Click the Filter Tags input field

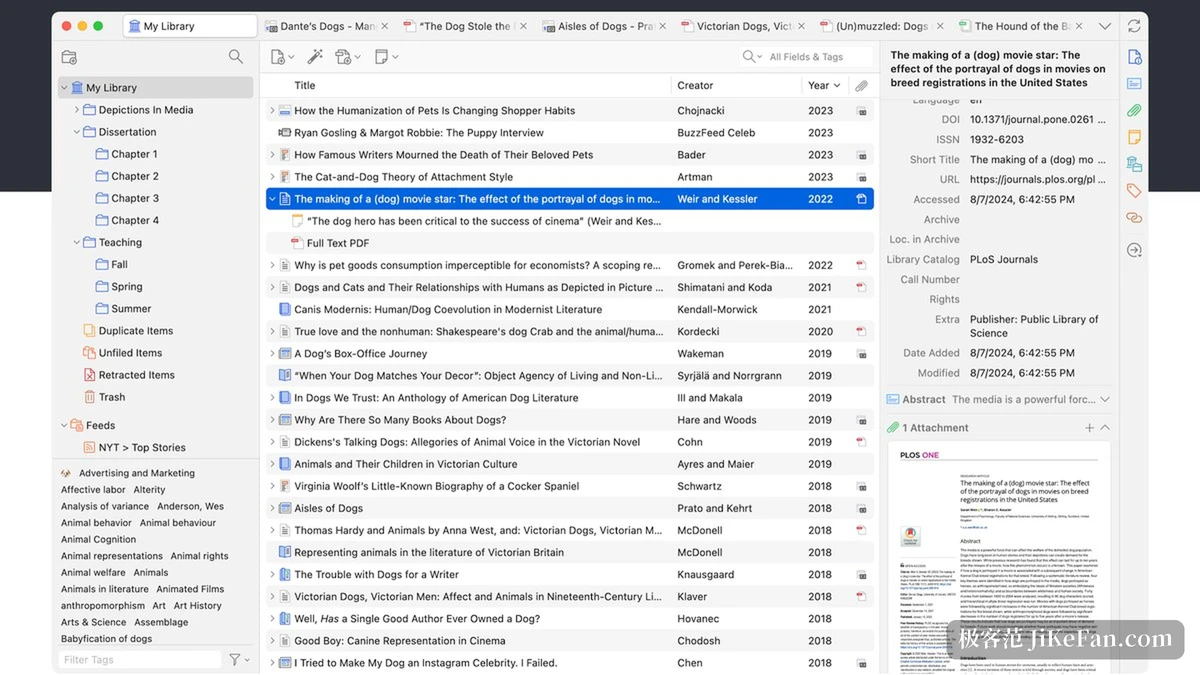(x=139, y=659)
